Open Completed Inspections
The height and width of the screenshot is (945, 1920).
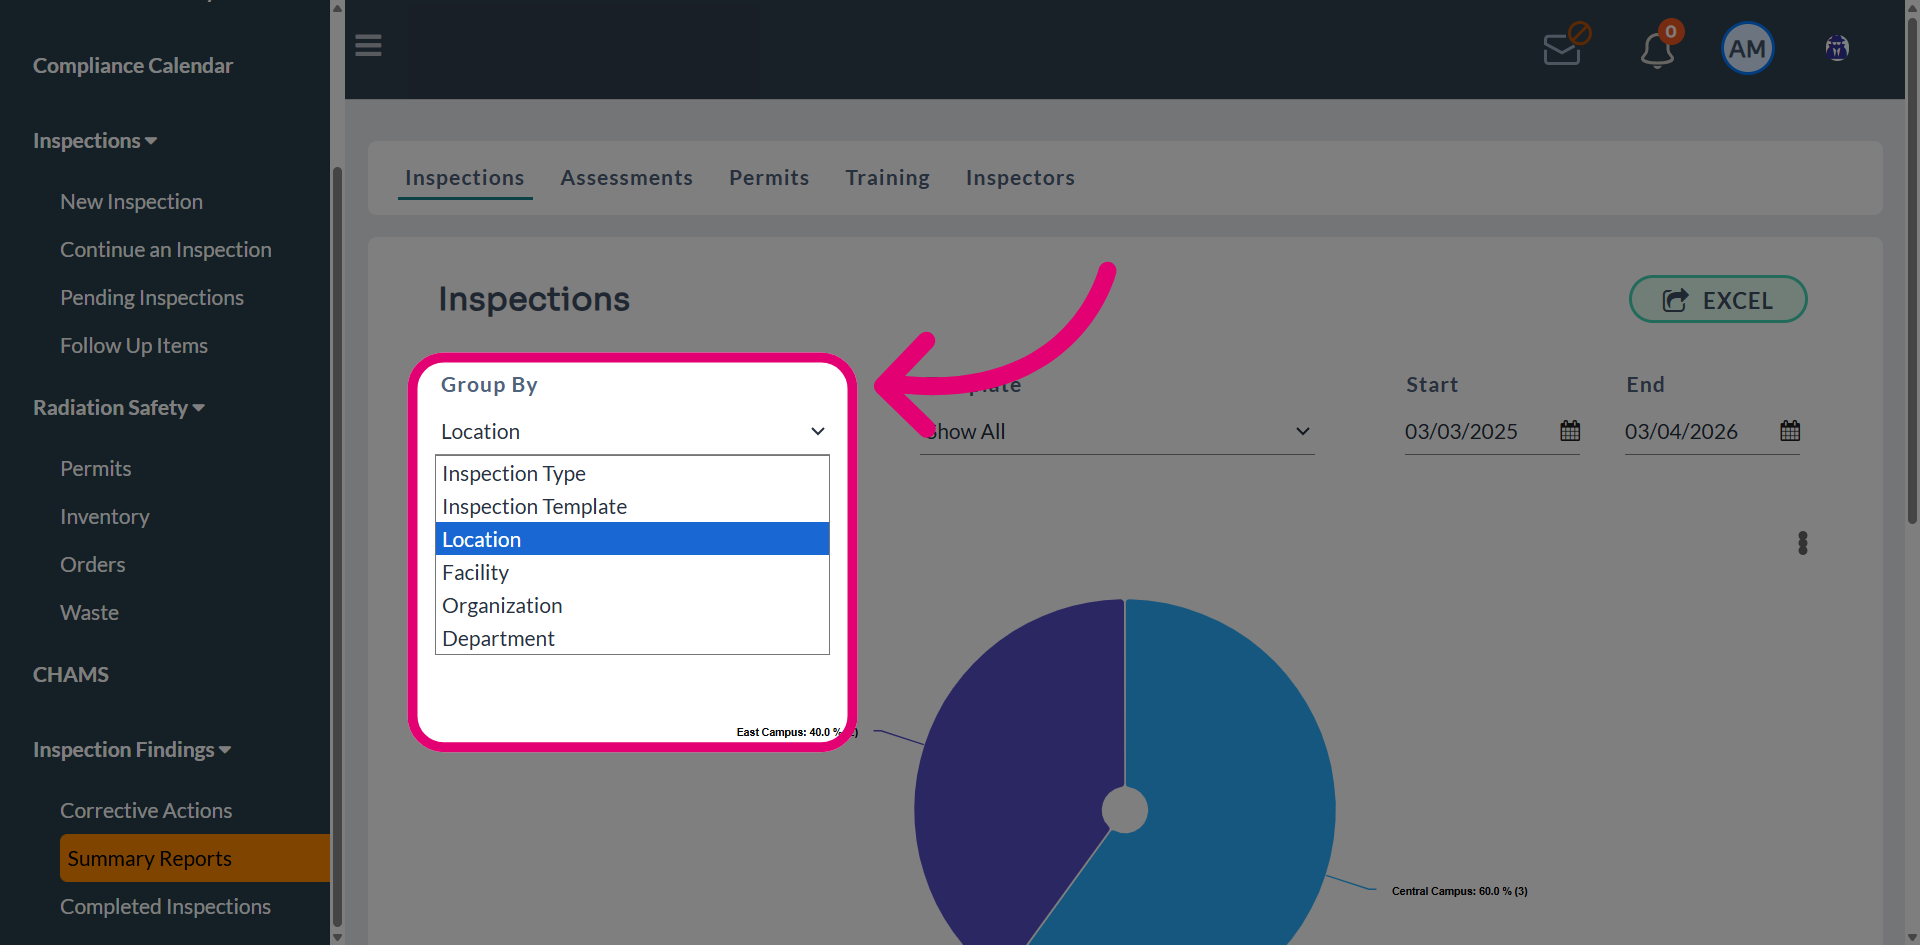click(165, 907)
